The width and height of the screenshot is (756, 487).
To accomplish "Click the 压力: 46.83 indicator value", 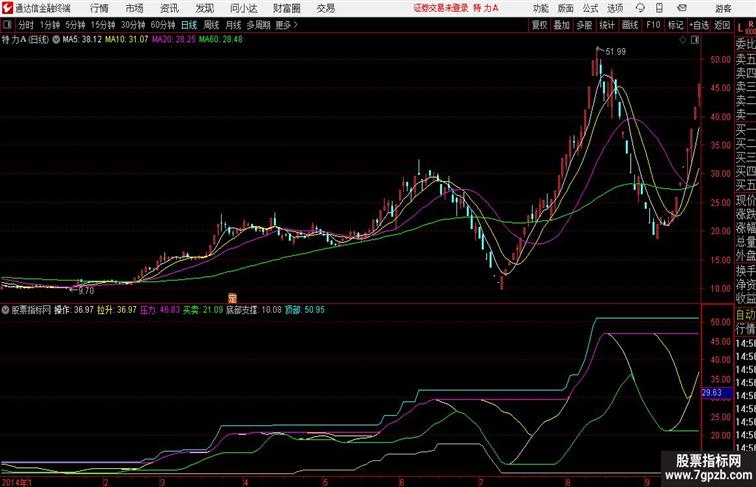I will coord(160,310).
